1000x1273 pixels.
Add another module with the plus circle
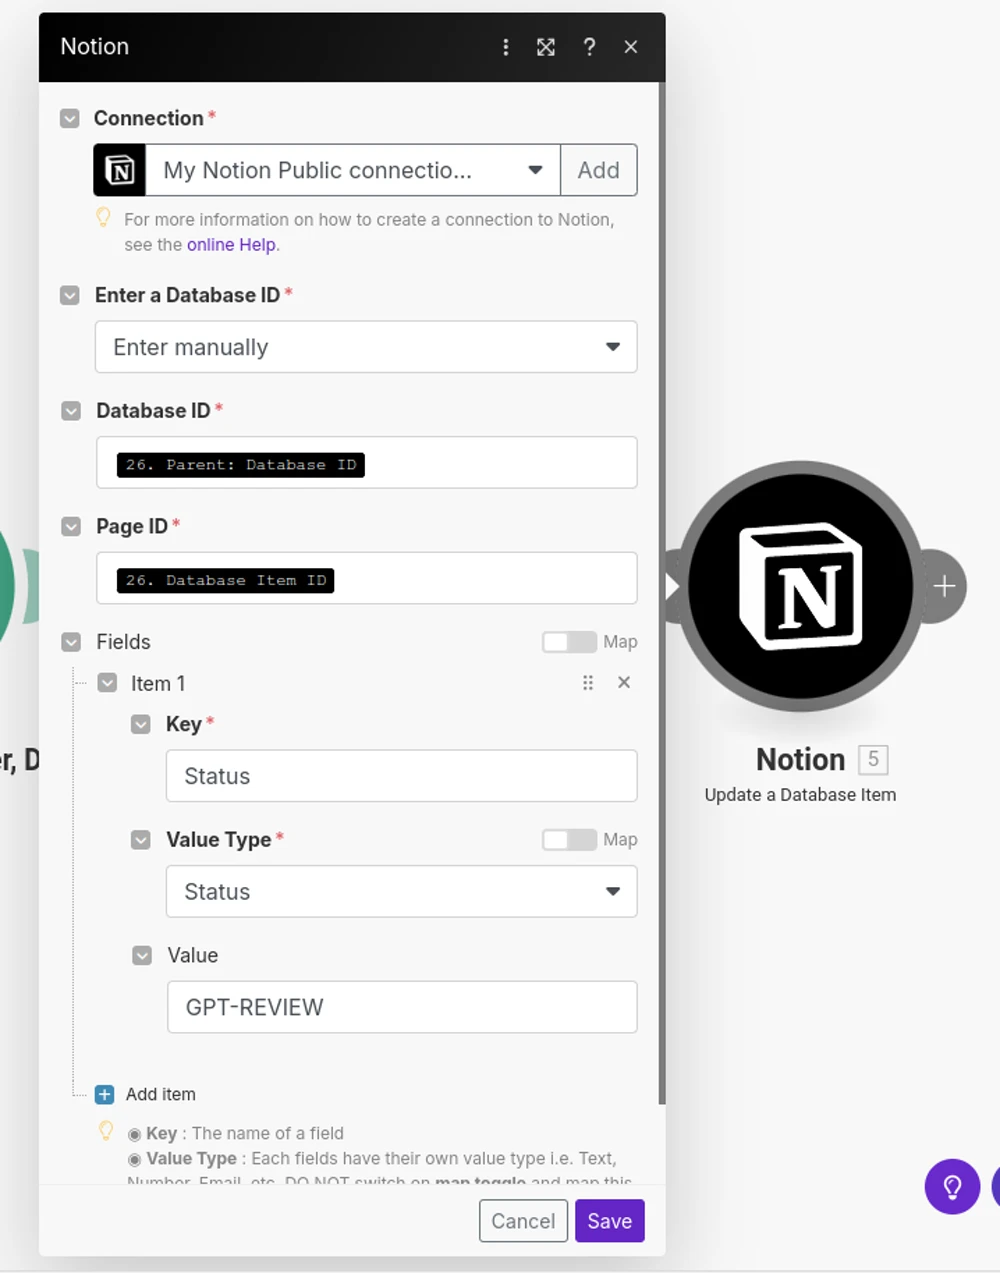[943, 586]
